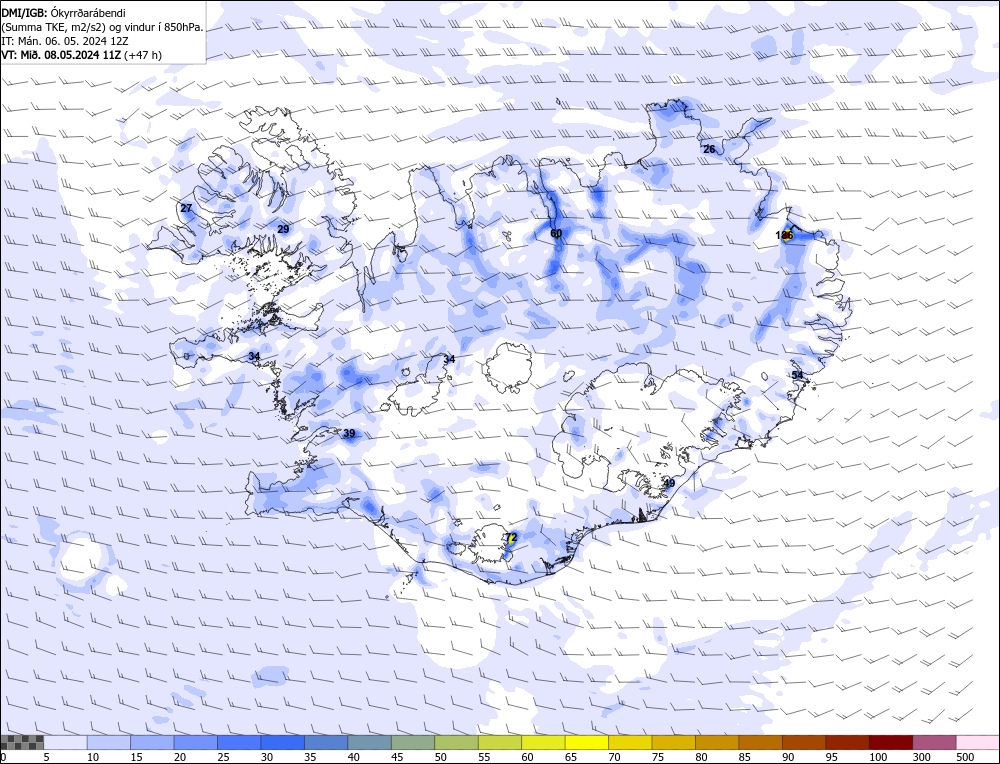Pick the legend swatch between 30 and 35
Screen dimensions: 1000x764
(283, 742)
